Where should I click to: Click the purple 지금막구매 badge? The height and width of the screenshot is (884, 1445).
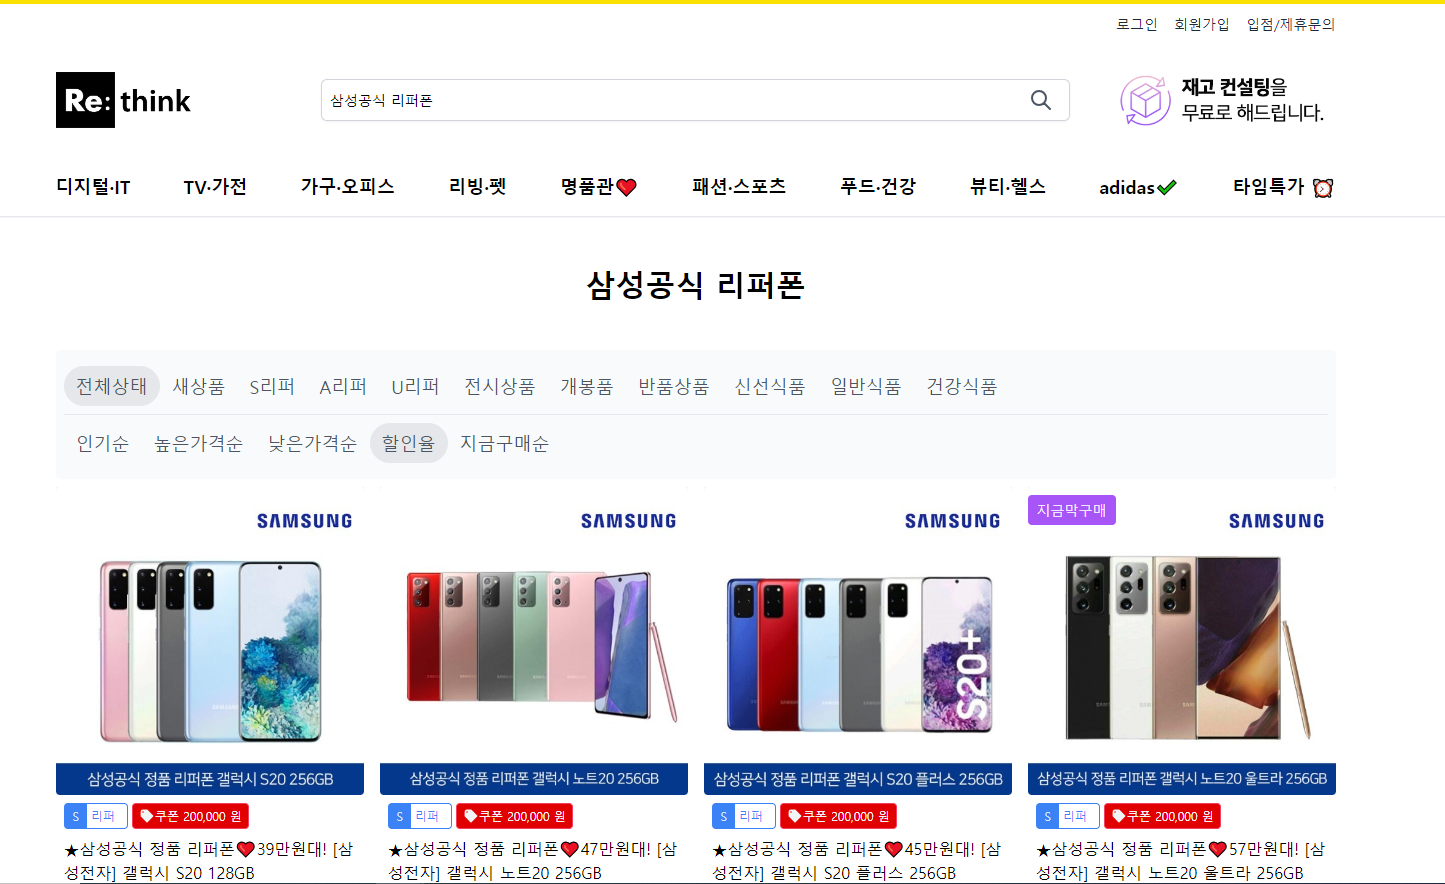1071,510
